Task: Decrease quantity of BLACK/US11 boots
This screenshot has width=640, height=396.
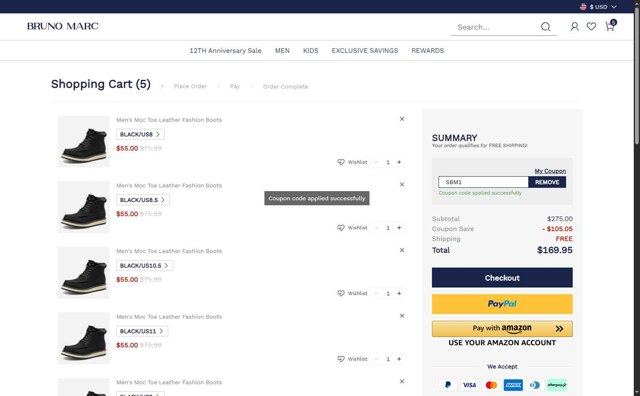Action: 377,359
